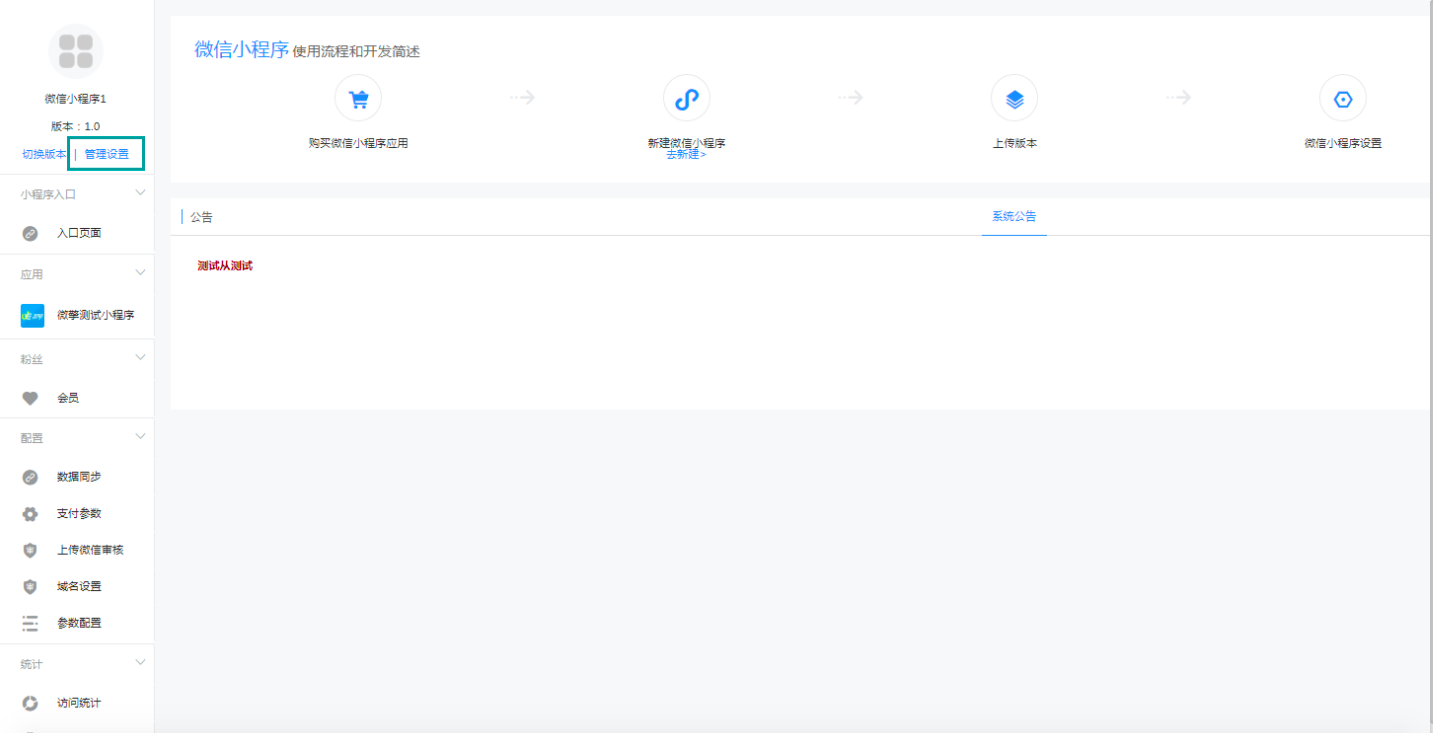Click the gear icon beside 支付参数
The height and width of the screenshot is (733, 1433).
[30, 514]
